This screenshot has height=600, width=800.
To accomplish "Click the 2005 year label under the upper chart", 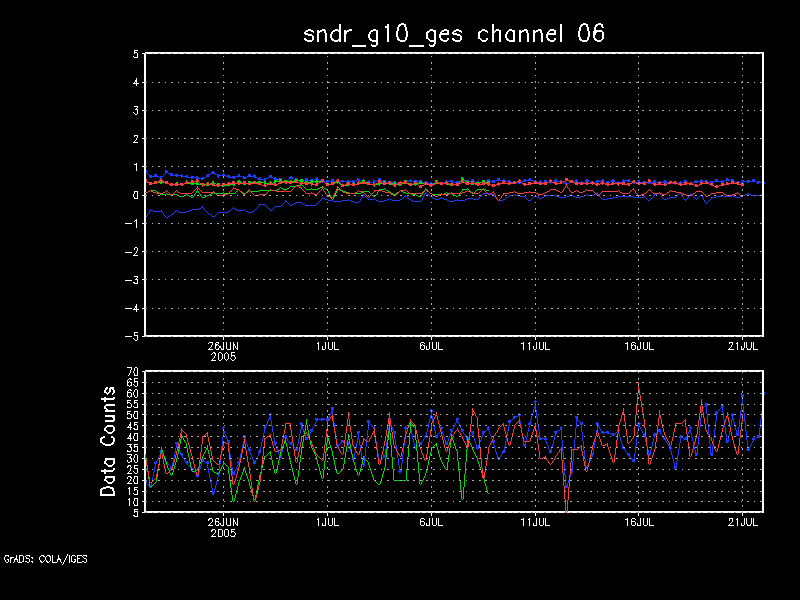I will point(223,356).
